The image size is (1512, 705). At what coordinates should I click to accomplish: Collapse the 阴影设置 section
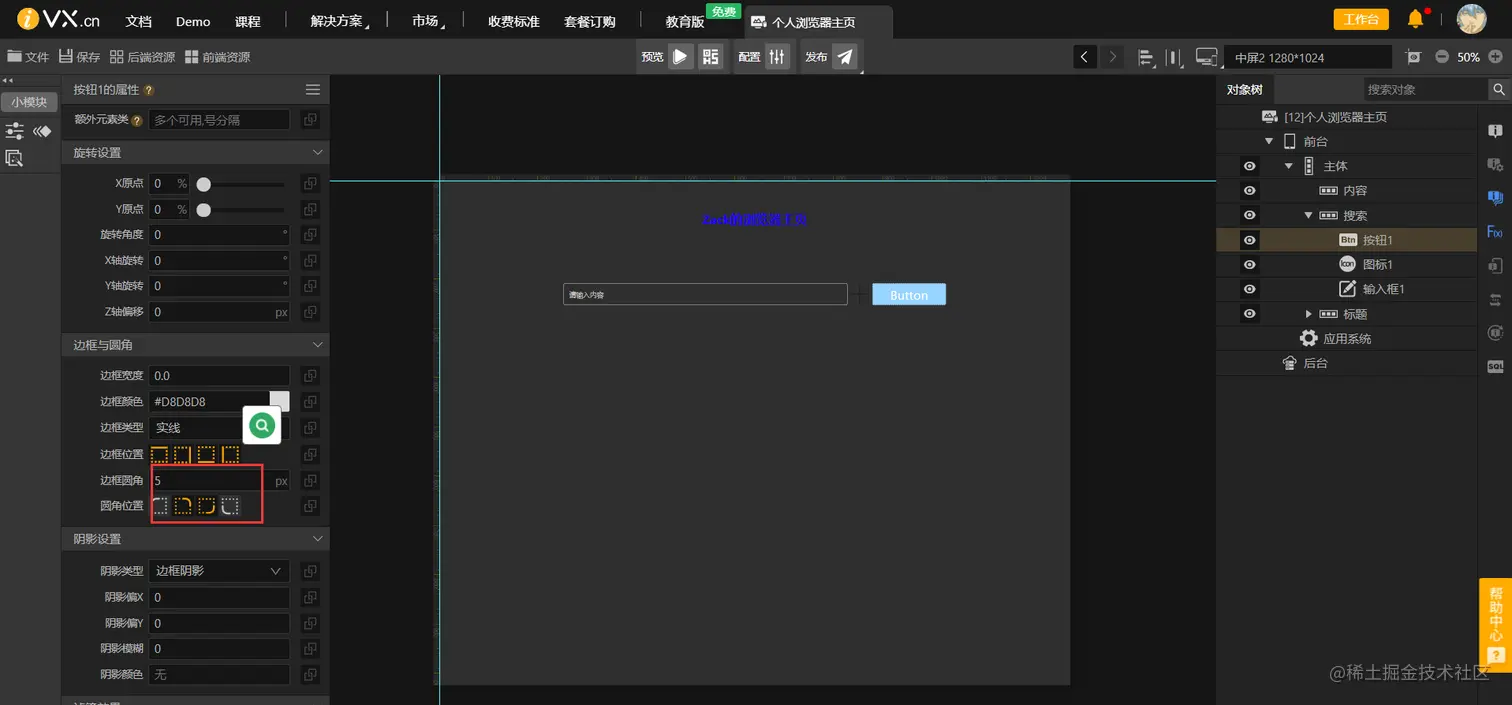click(x=318, y=538)
